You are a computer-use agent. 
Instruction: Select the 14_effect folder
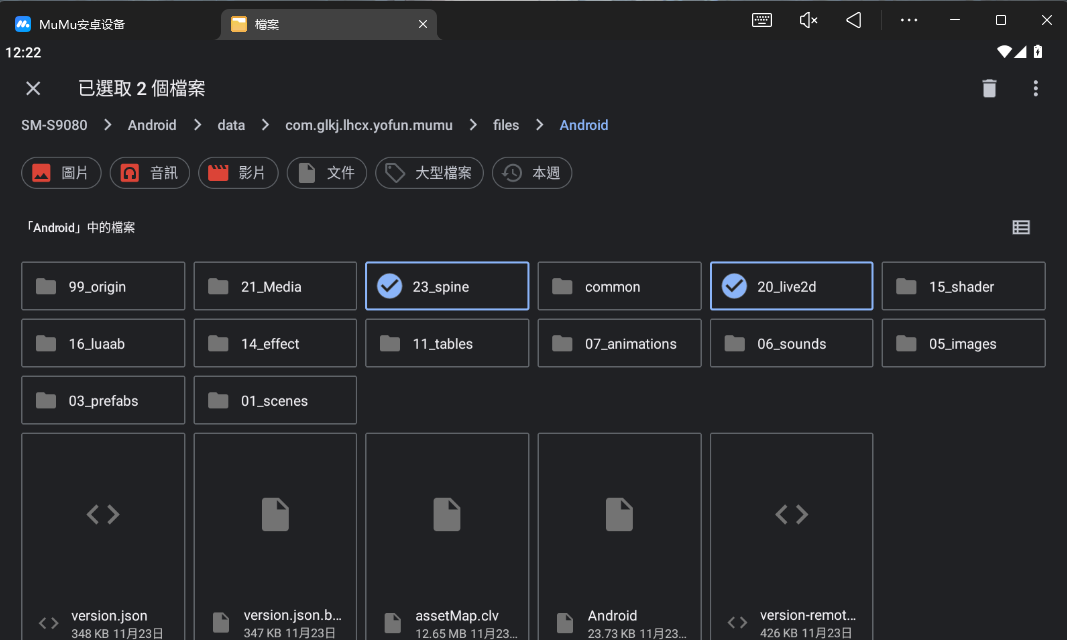tap(275, 343)
